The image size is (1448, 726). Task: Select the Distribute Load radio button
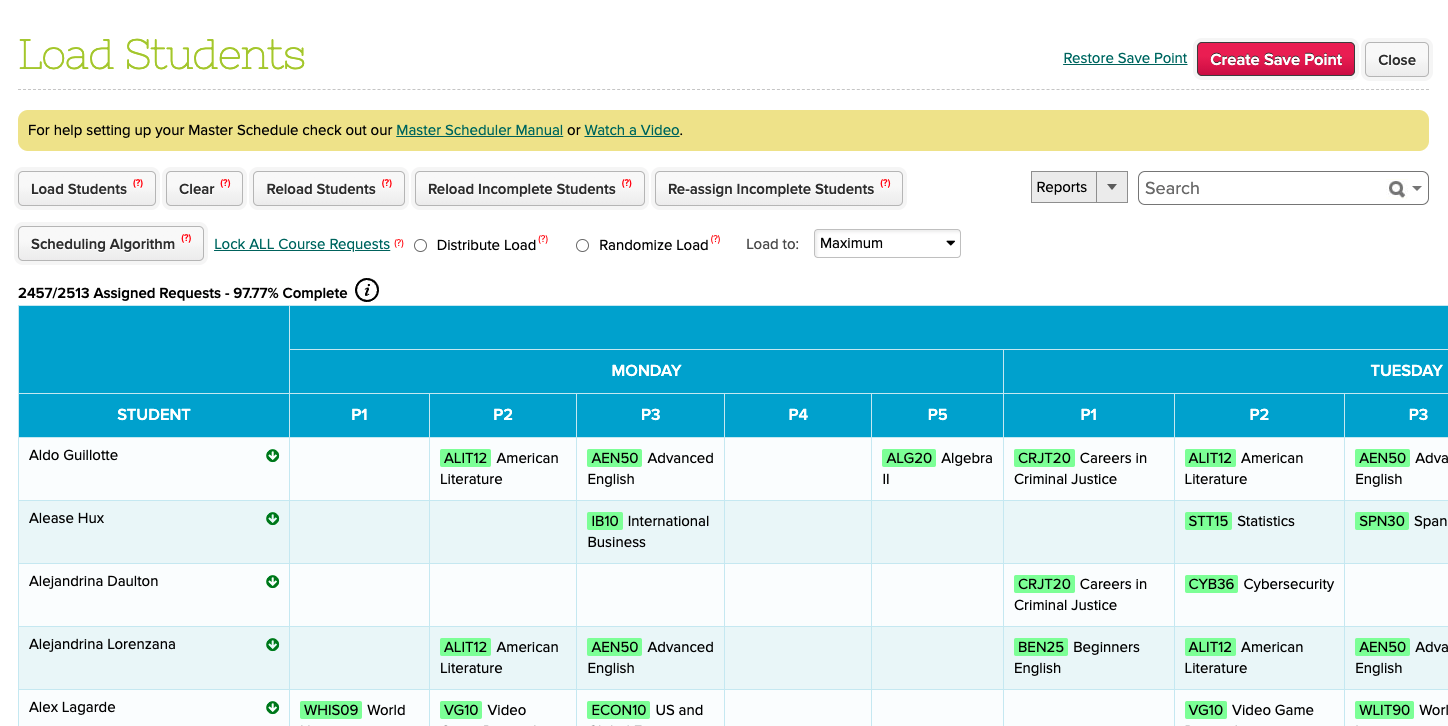421,245
